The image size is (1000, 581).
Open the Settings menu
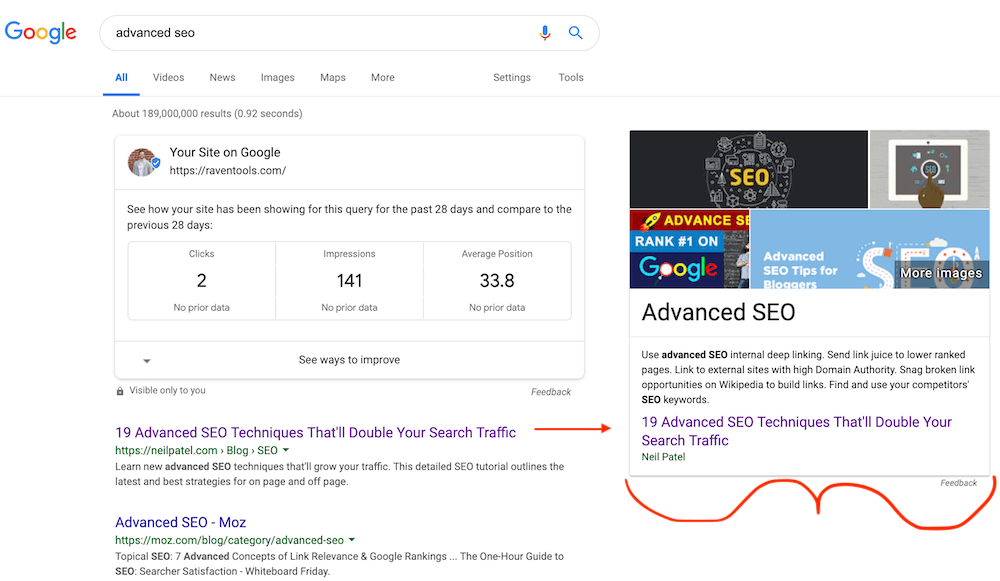[x=511, y=77]
